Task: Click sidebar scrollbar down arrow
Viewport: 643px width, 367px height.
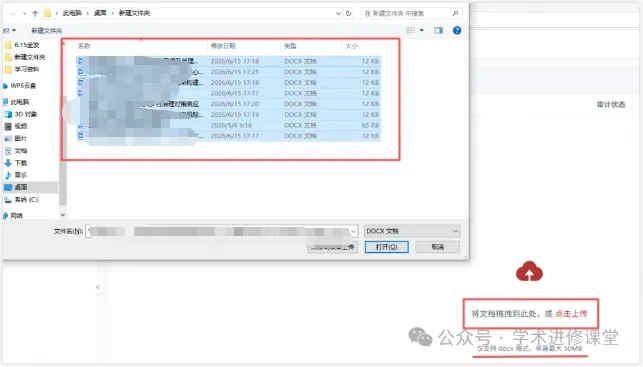Action: click(x=63, y=214)
